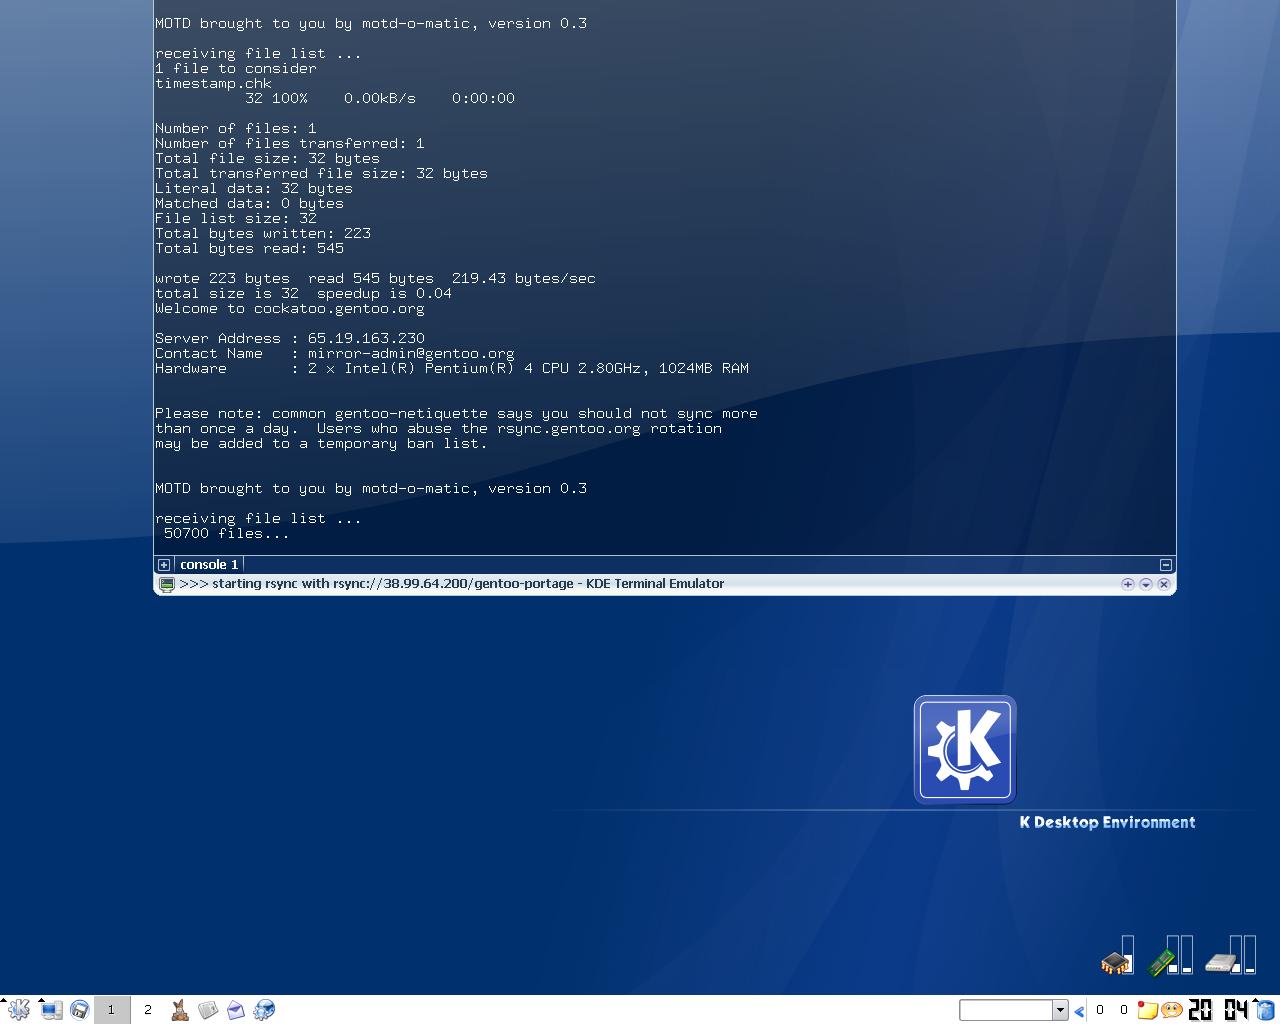Click 'Literal data: 32 bytes' line

point(254,189)
